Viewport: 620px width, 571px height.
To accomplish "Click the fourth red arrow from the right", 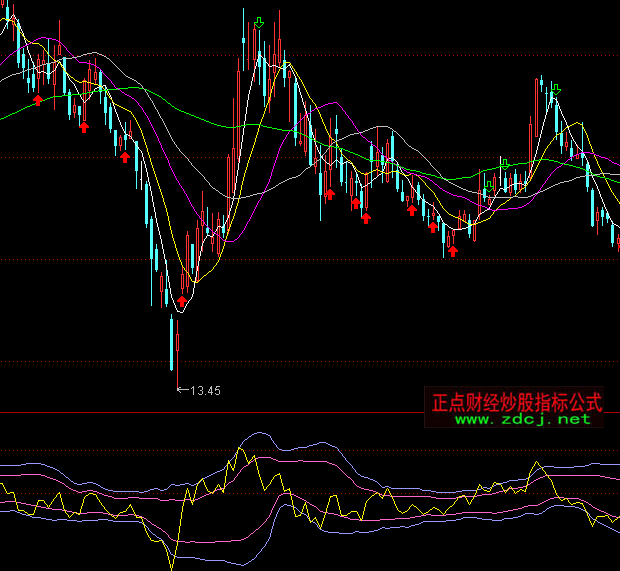I will 366,216.
